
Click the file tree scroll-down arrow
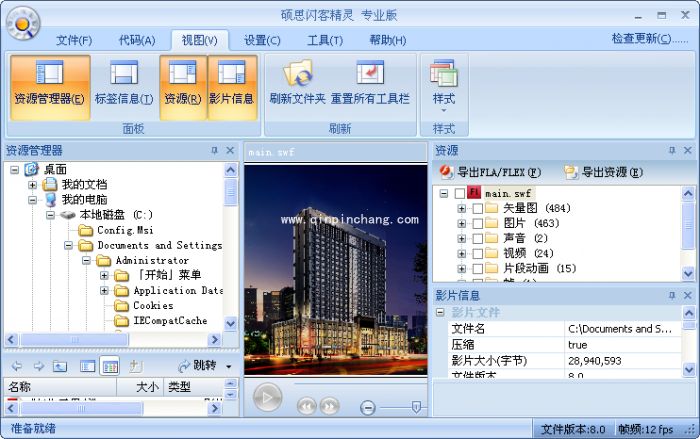tap(230, 323)
